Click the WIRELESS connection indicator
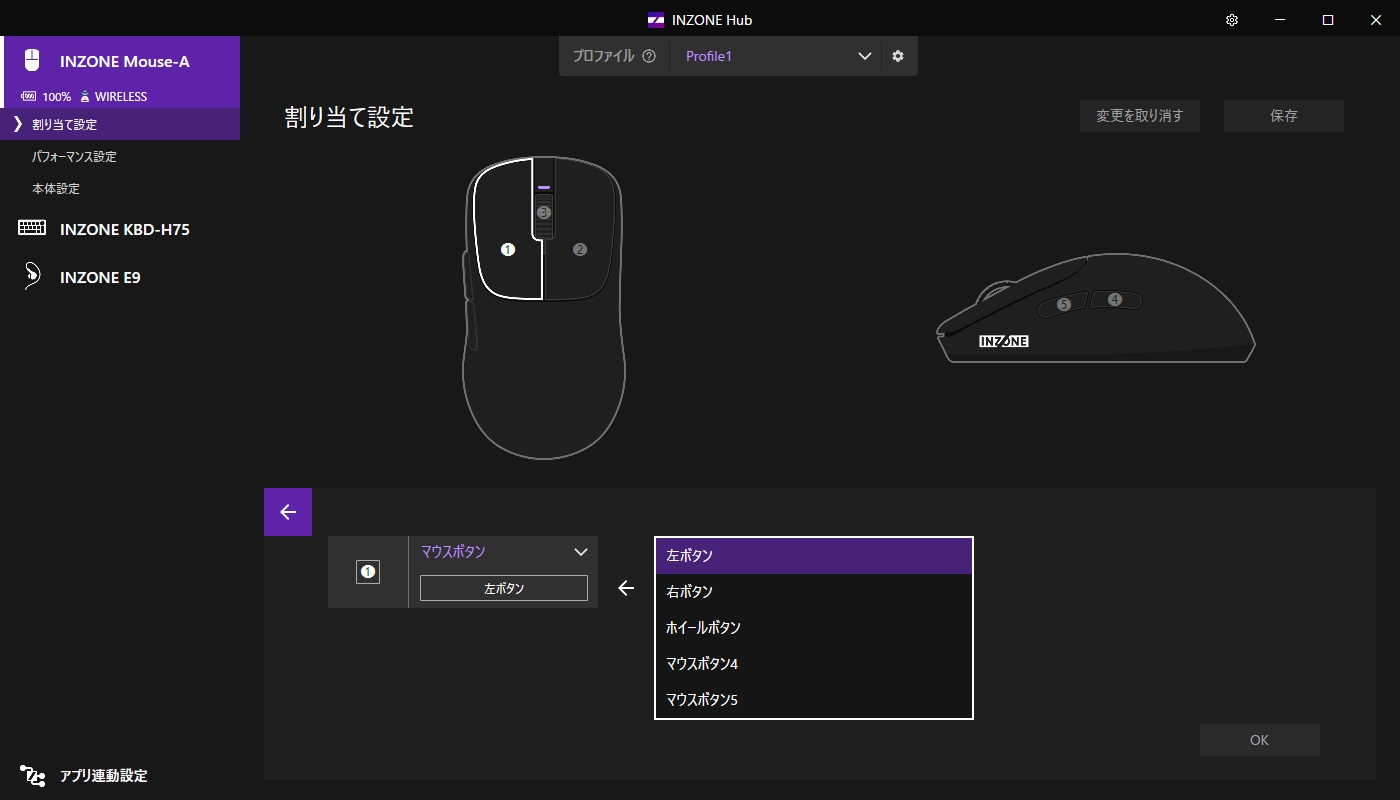 (113, 97)
